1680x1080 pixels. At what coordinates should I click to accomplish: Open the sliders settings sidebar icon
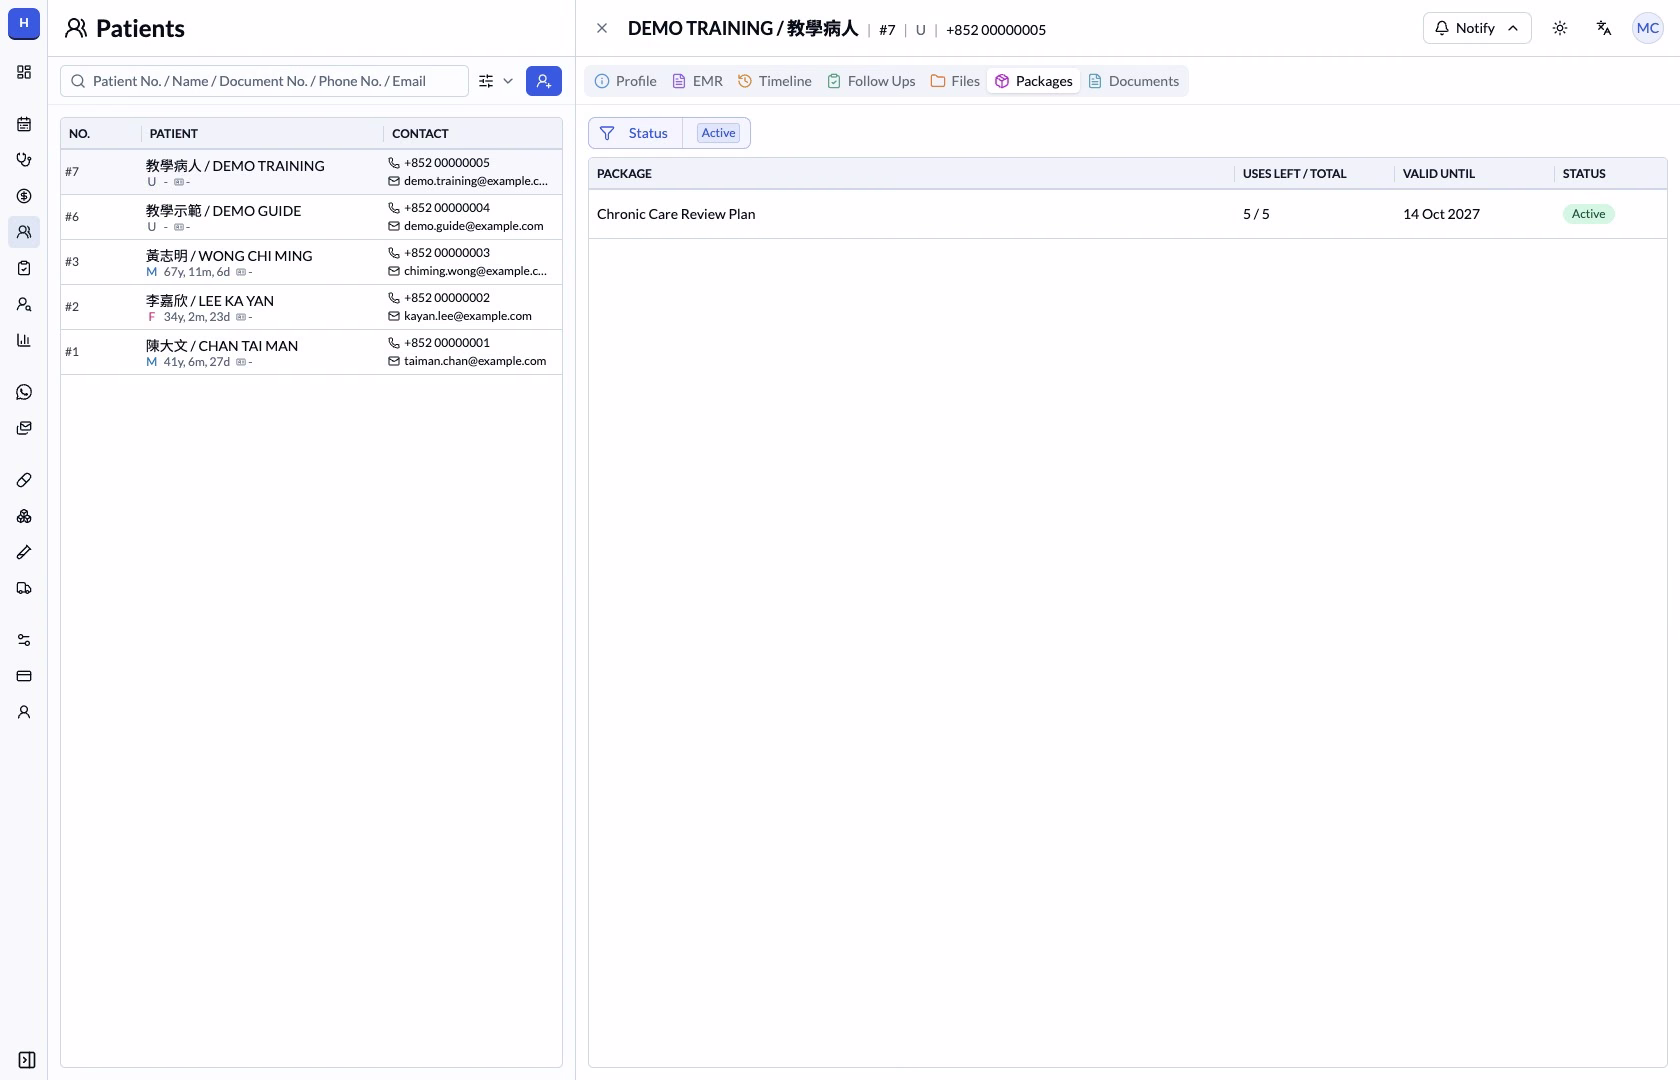(24, 640)
